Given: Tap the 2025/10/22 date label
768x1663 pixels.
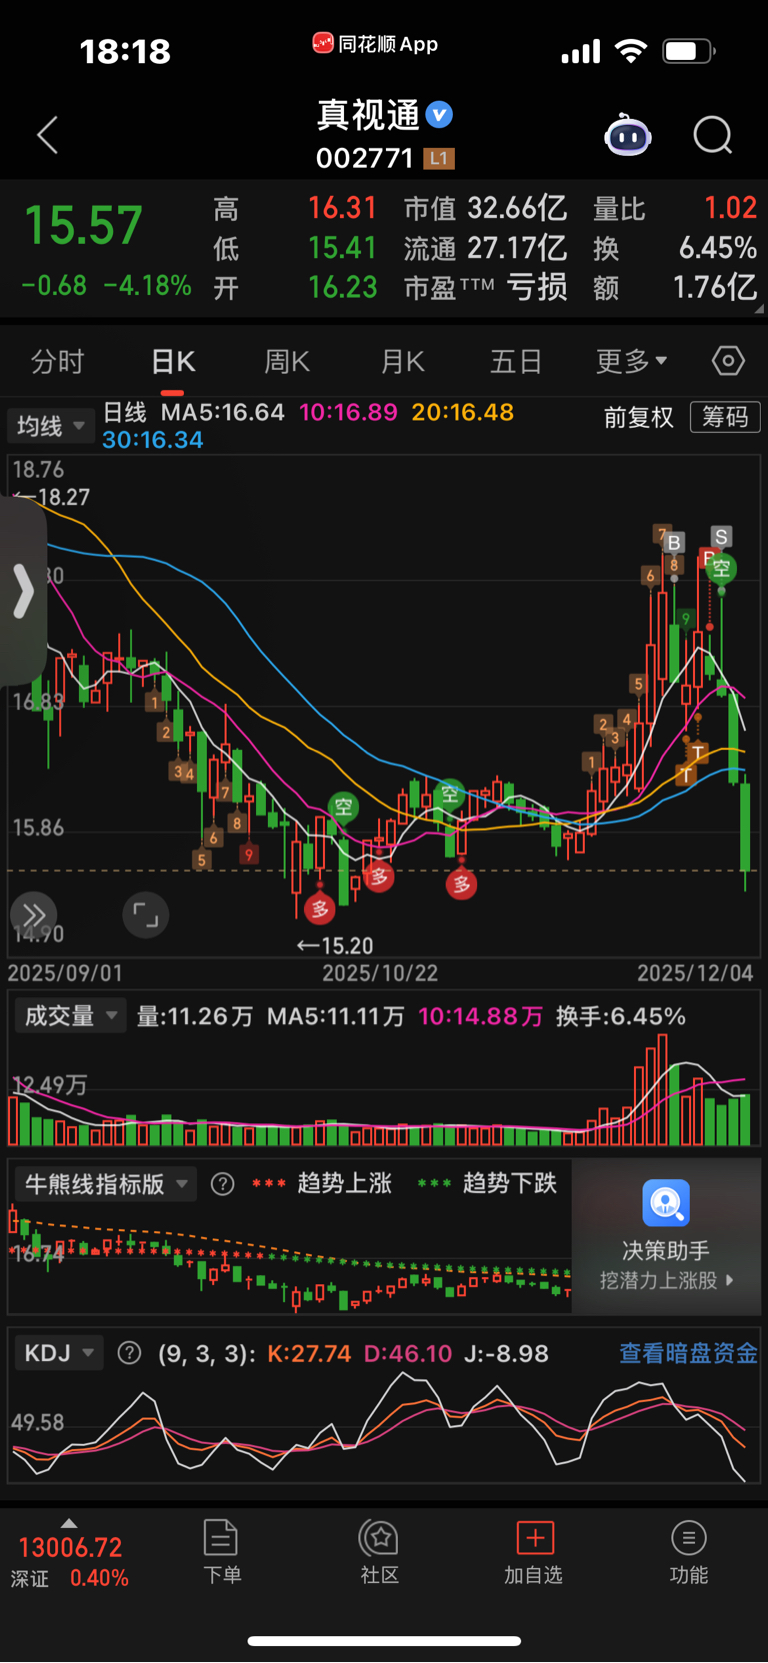Looking at the screenshot, I should pyautogui.click(x=380, y=973).
